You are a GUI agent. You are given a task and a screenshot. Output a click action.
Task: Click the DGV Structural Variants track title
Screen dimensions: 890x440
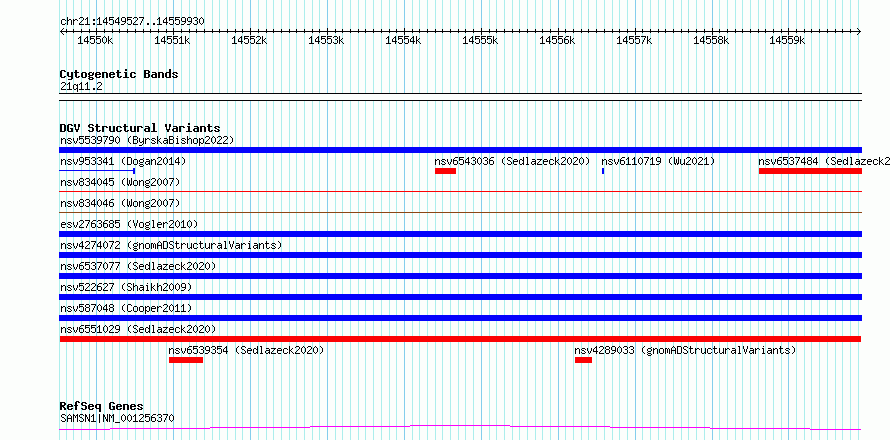(140, 128)
